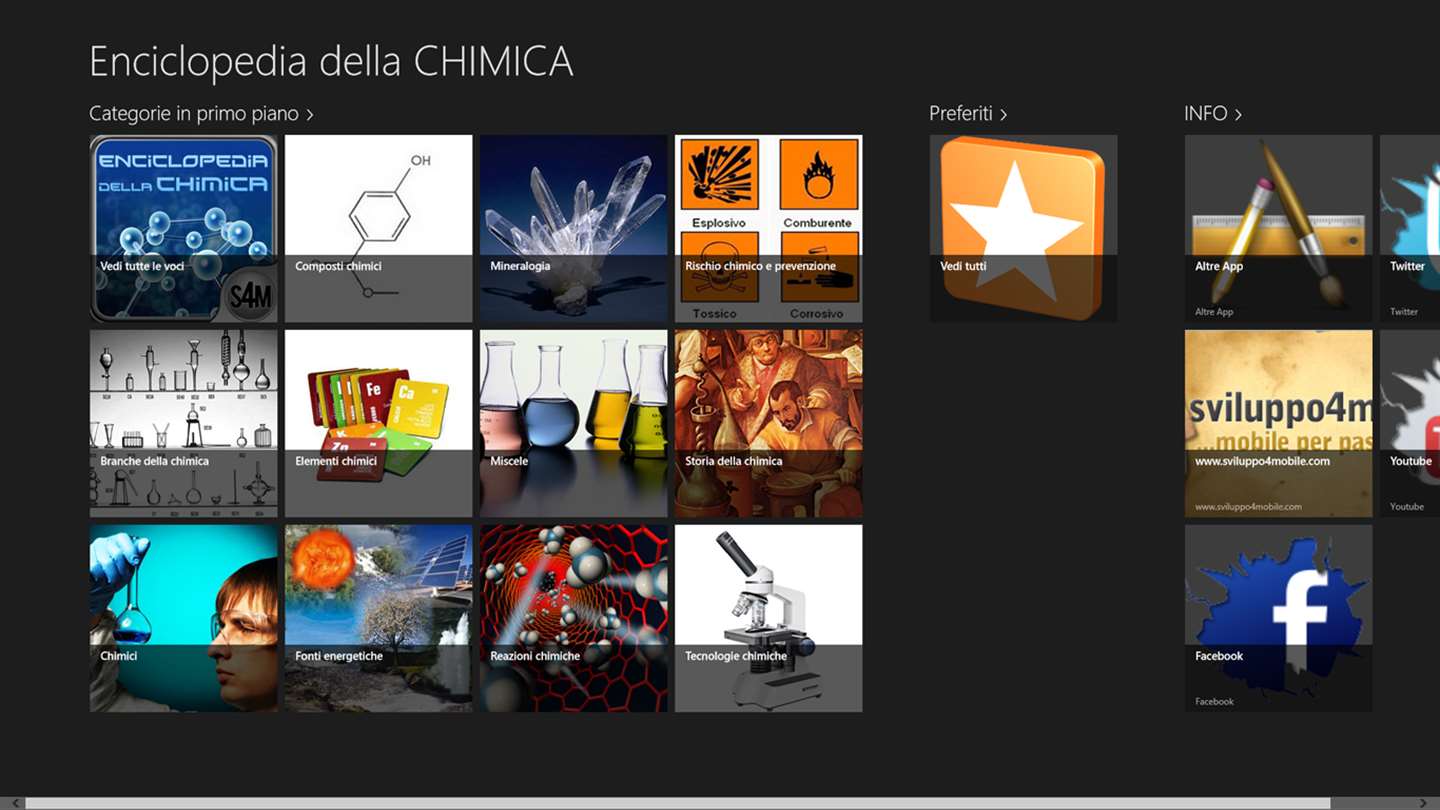Select the Tecnologie chimiche microscope tile
This screenshot has width=1440, height=810.
coord(768,618)
